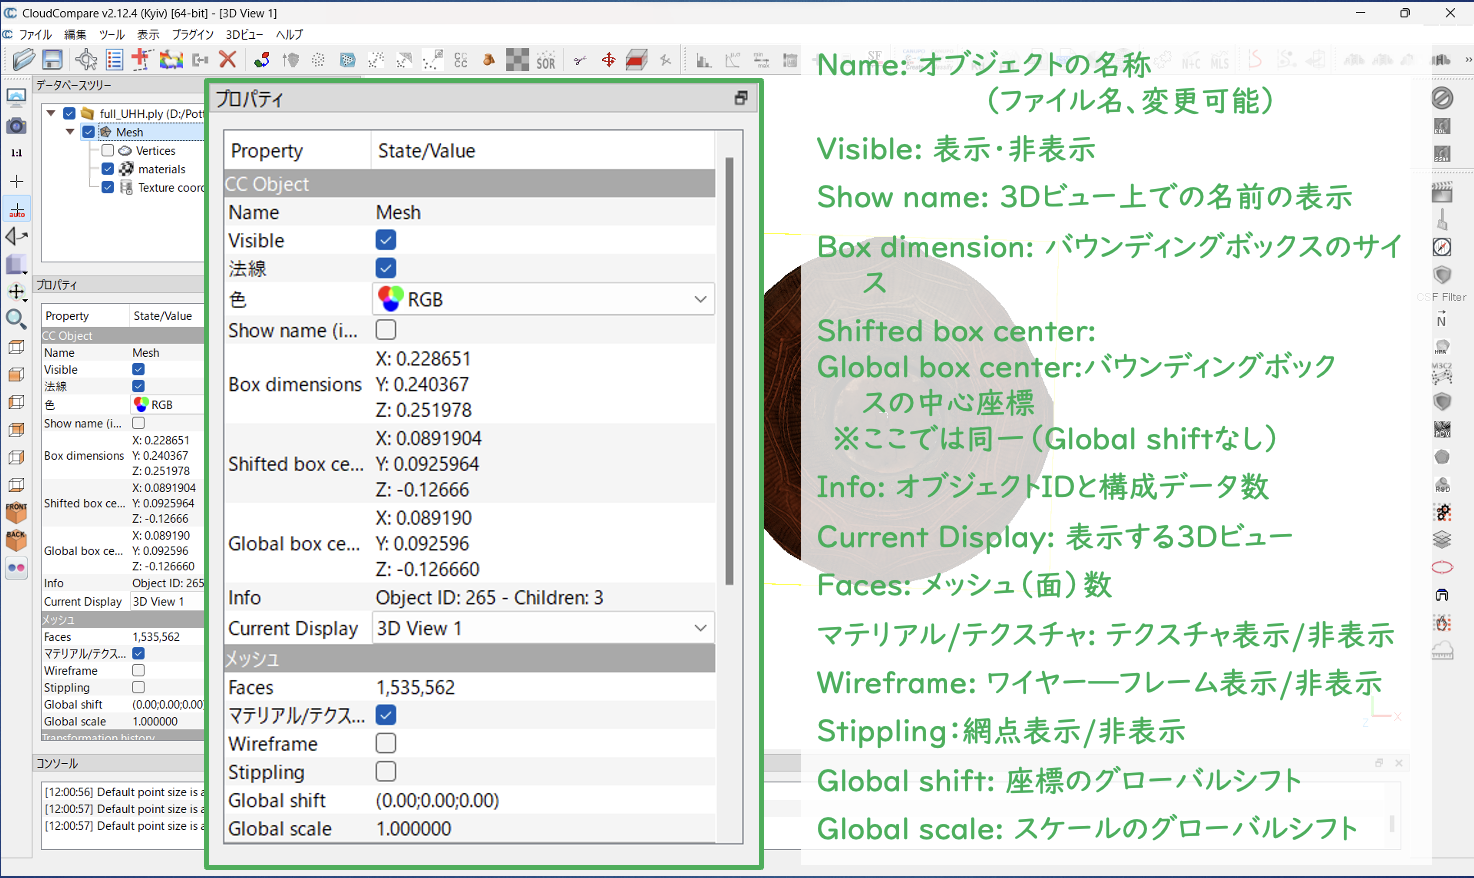Viewport: 1474px width, 878px height.
Task: Select the materials item in the tree
Action: pyautogui.click(x=161, y=169)
